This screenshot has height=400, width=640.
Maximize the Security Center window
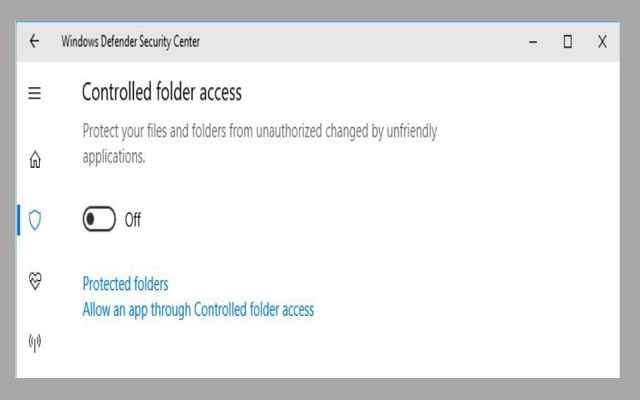[567, 42]
